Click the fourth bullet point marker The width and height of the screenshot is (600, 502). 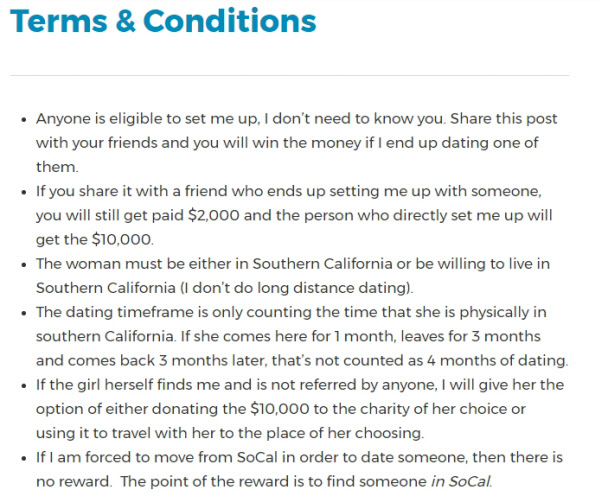click(x=24, y=313)
